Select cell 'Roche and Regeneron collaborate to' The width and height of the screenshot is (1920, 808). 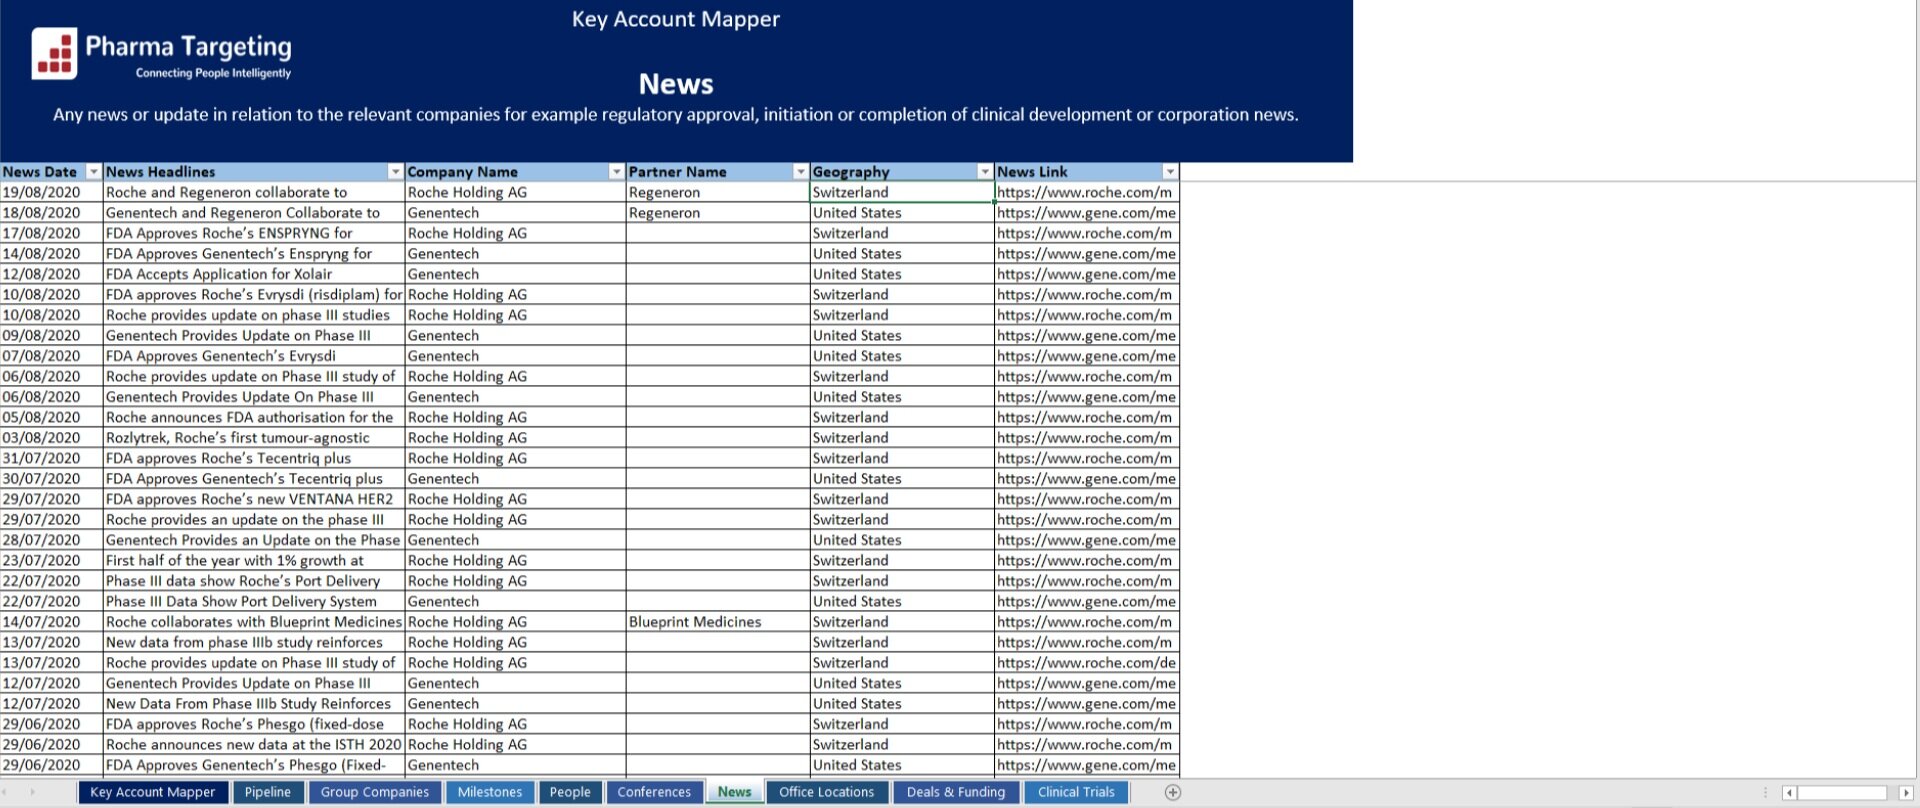tap(254, 192)
